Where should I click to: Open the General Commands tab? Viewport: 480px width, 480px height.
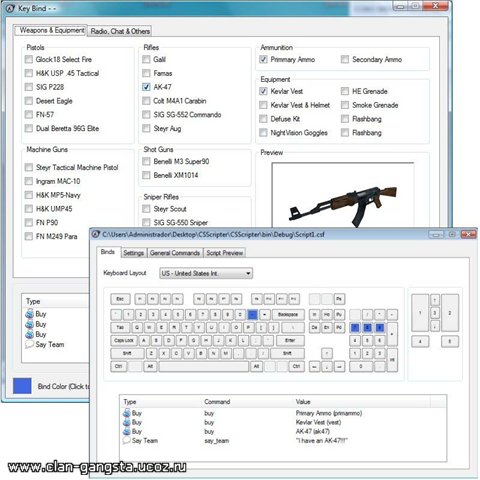(175, 253)
